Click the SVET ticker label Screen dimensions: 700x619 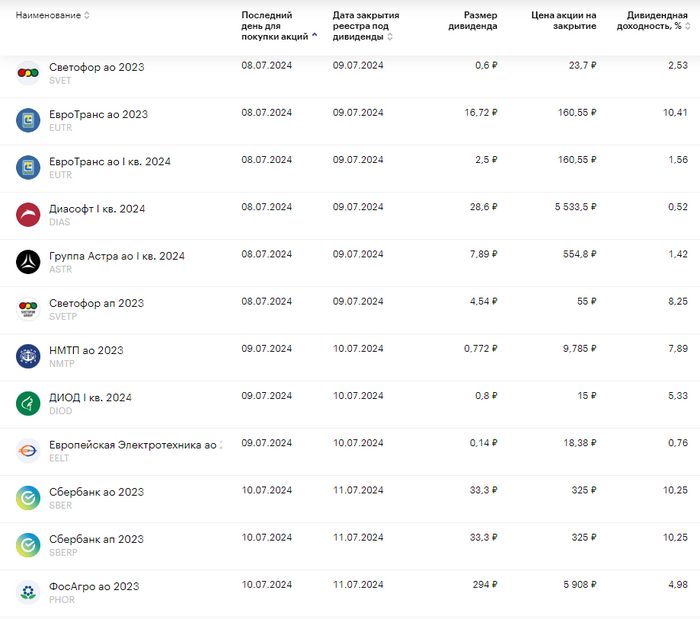point(60,81)
